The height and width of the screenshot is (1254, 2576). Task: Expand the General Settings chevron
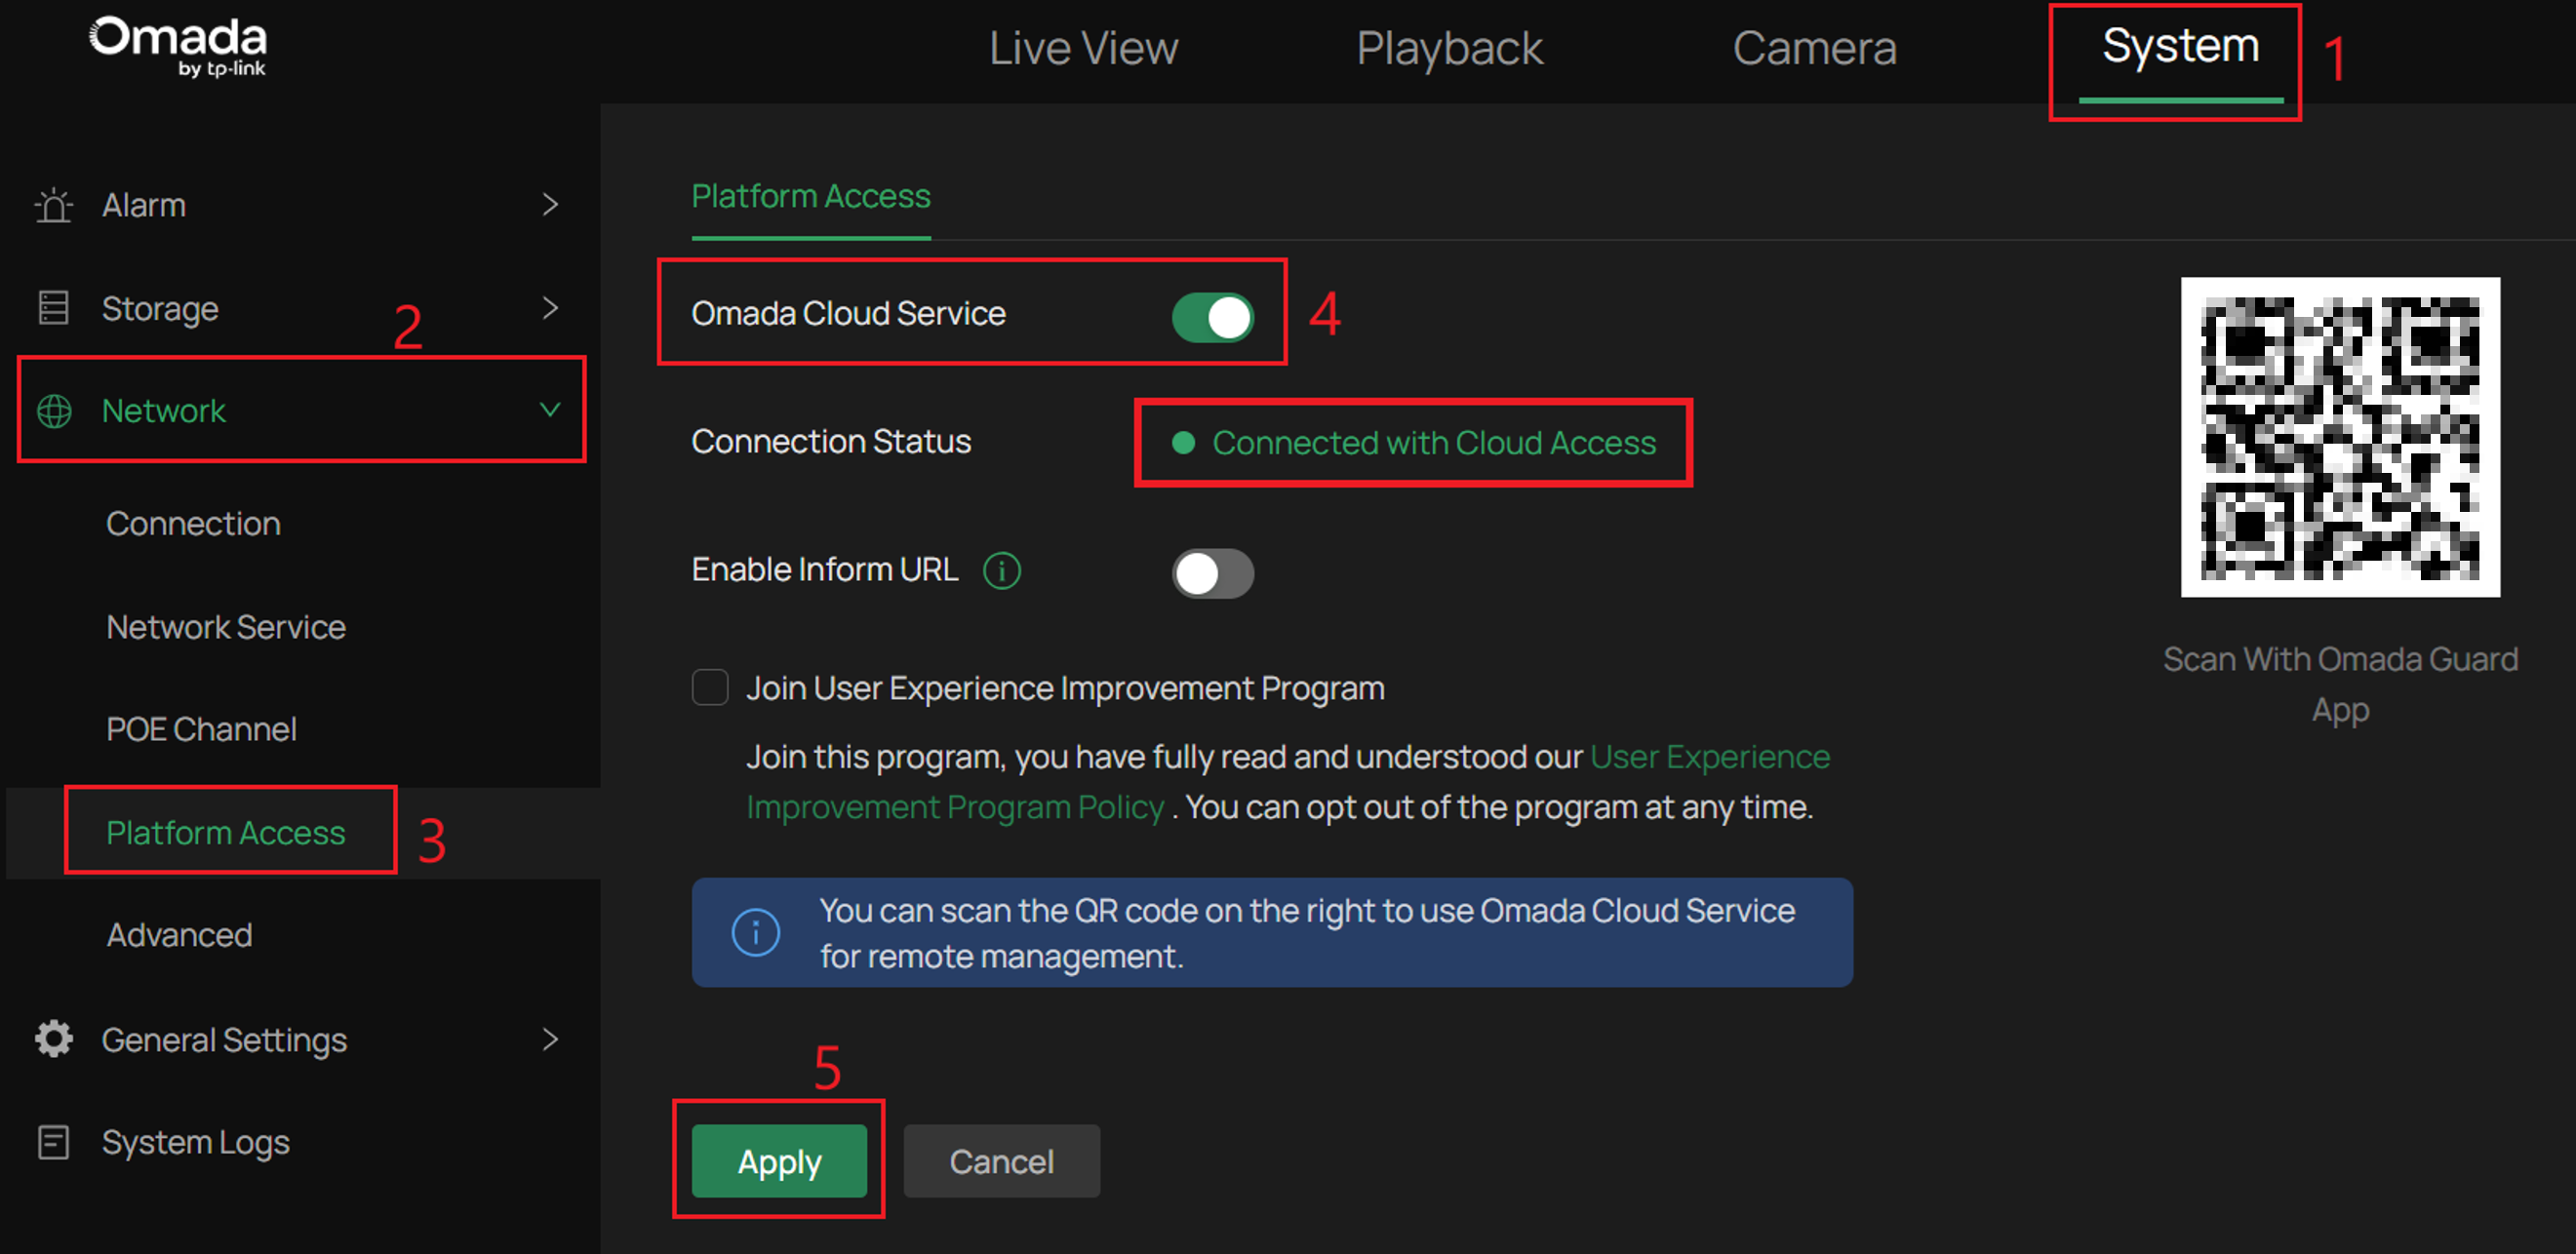pyautogui.click(x=550, y=1039)
